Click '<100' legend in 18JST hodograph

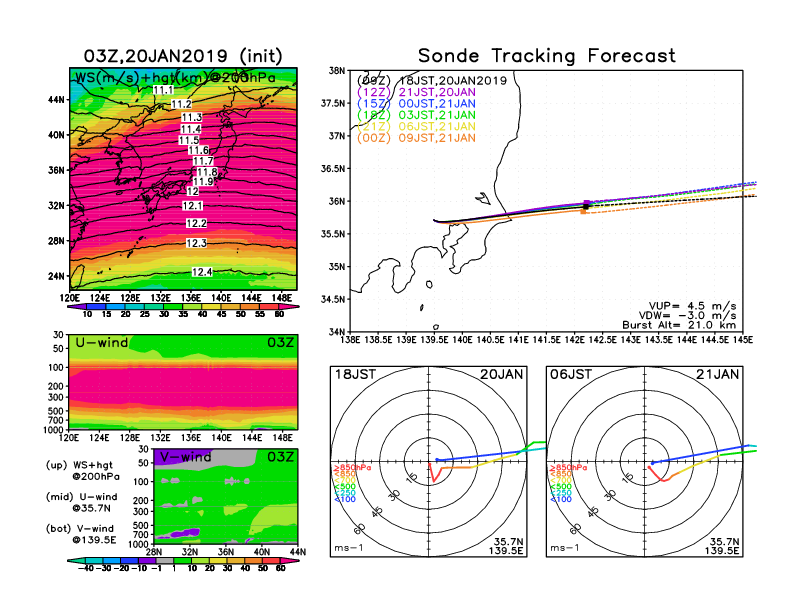[344, 499]
